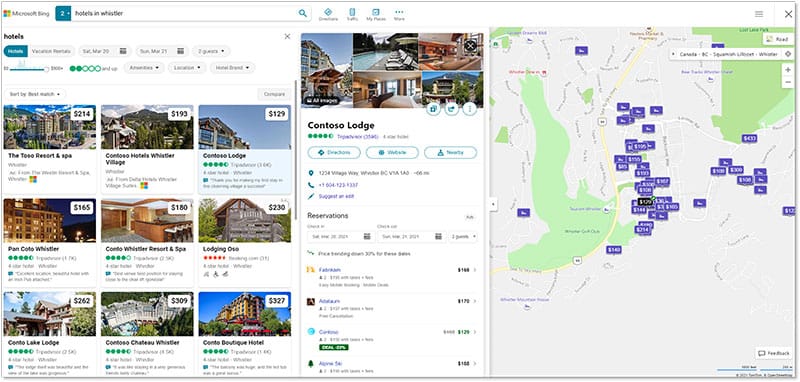Click the results list scrollbar
This screenshot has width=800, height=382.
295,149
